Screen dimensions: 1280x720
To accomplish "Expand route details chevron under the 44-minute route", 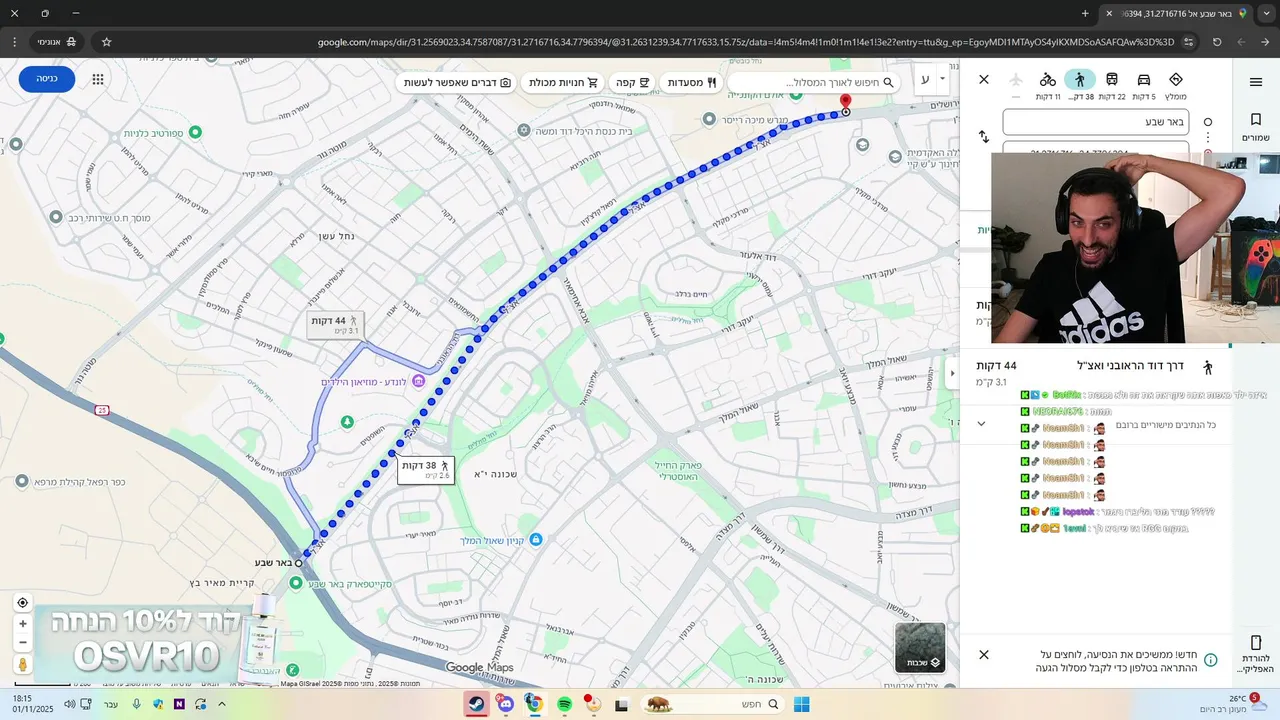I will pyautogui.click(x=981, y=424).
